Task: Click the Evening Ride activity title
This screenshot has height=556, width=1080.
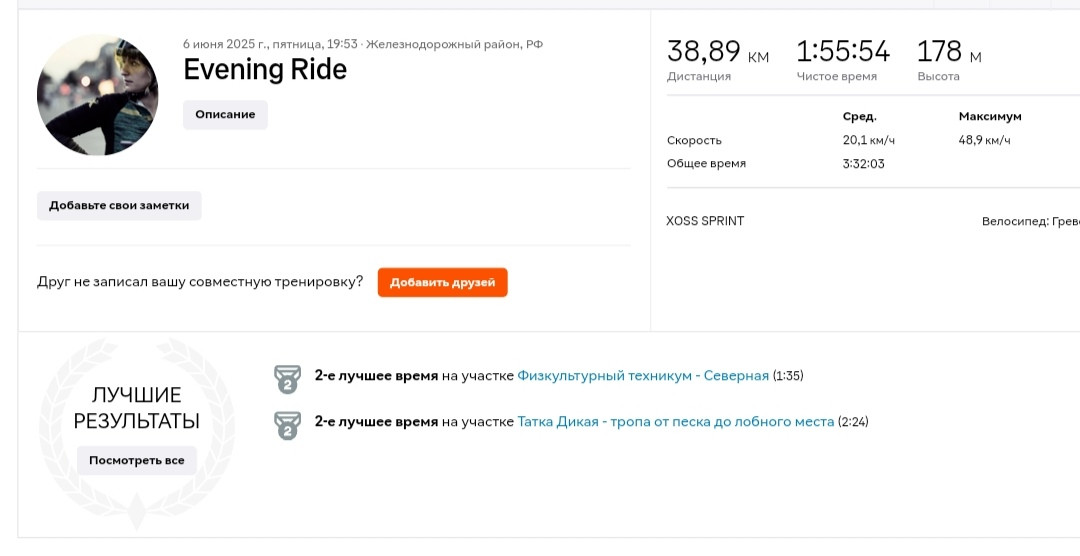Action: (265, 70)
